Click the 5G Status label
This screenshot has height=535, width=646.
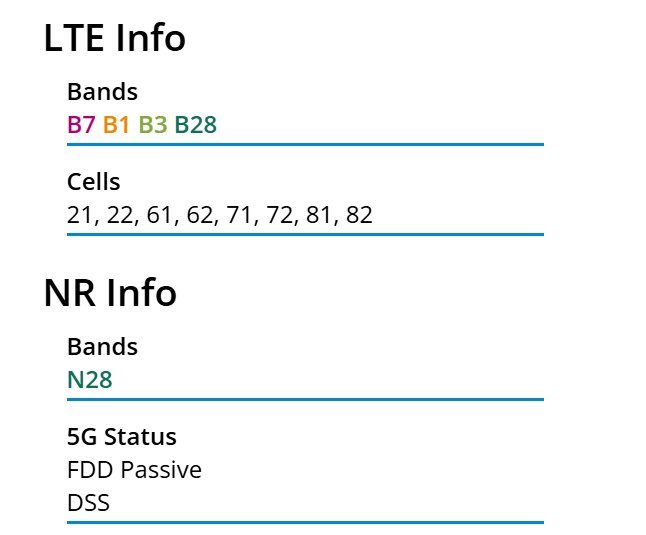(122, 437)
